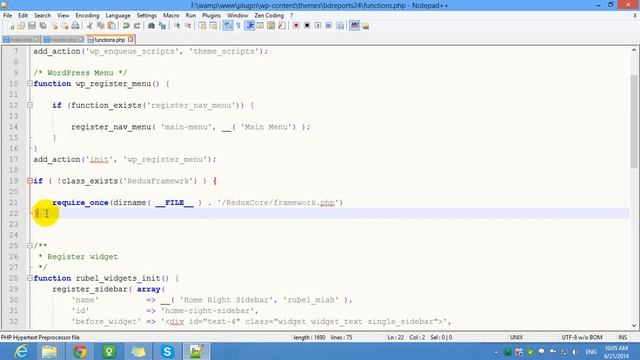Collapse the class_exists if block fold
Screen dimensions: 640x360
[29, 181]
